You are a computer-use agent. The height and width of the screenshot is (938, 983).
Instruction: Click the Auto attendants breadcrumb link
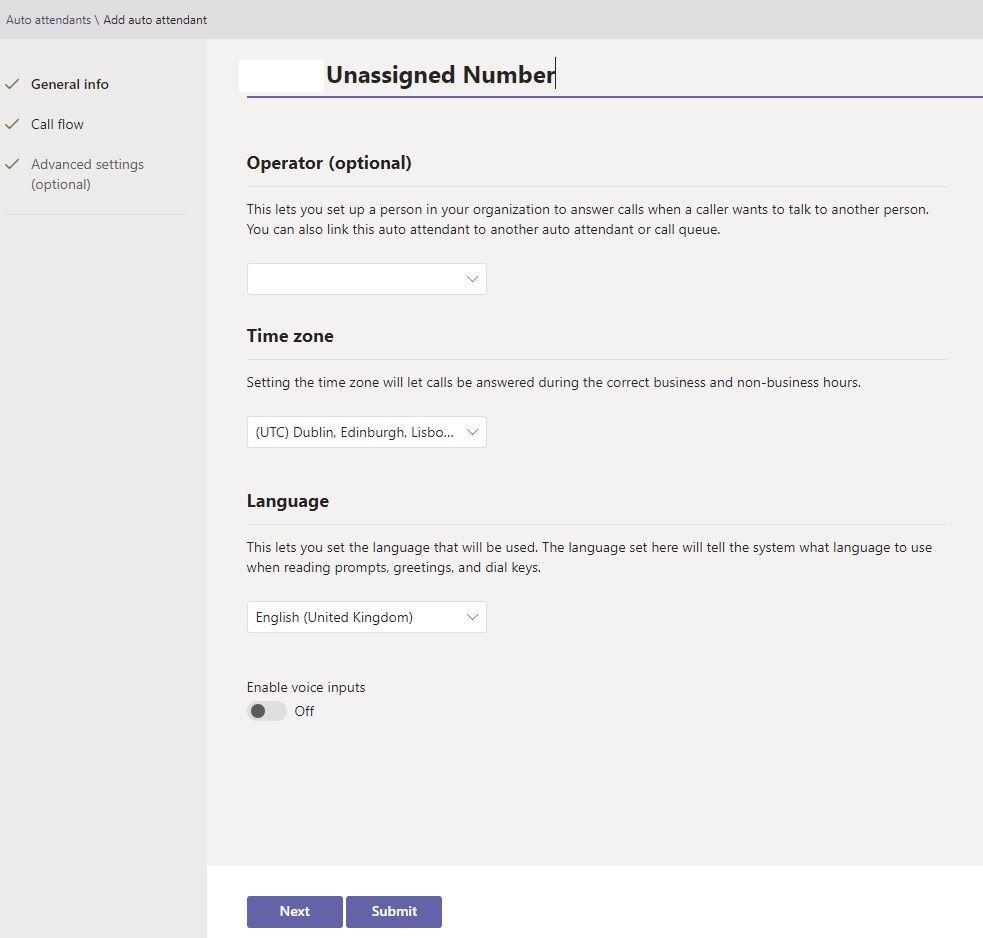pyautogui.click(x=48, y=20)
